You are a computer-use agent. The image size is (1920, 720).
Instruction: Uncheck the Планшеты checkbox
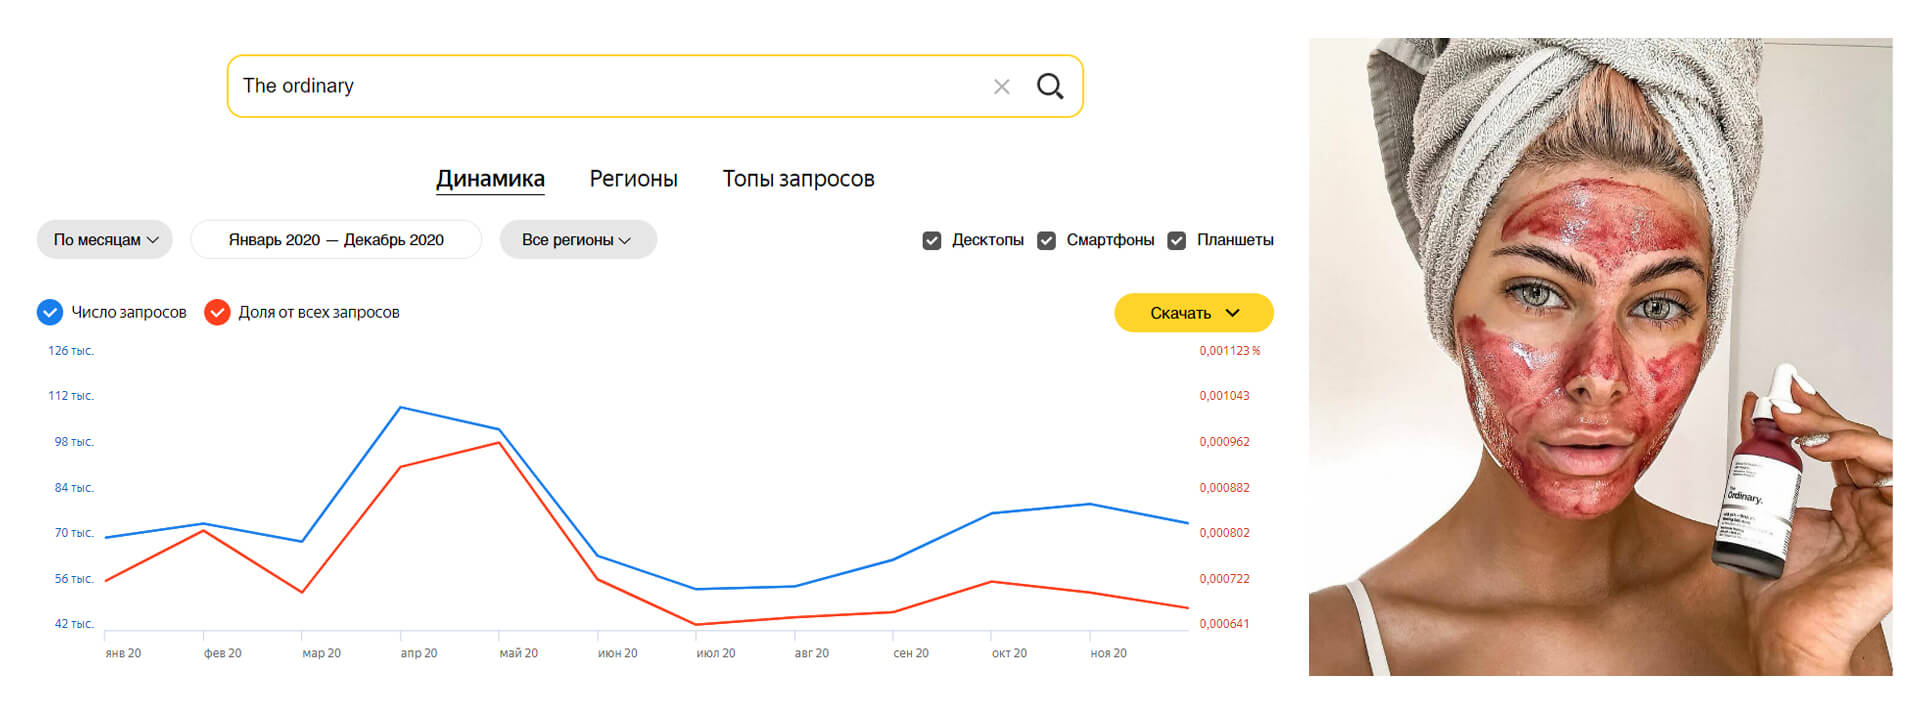[1177, 241]
